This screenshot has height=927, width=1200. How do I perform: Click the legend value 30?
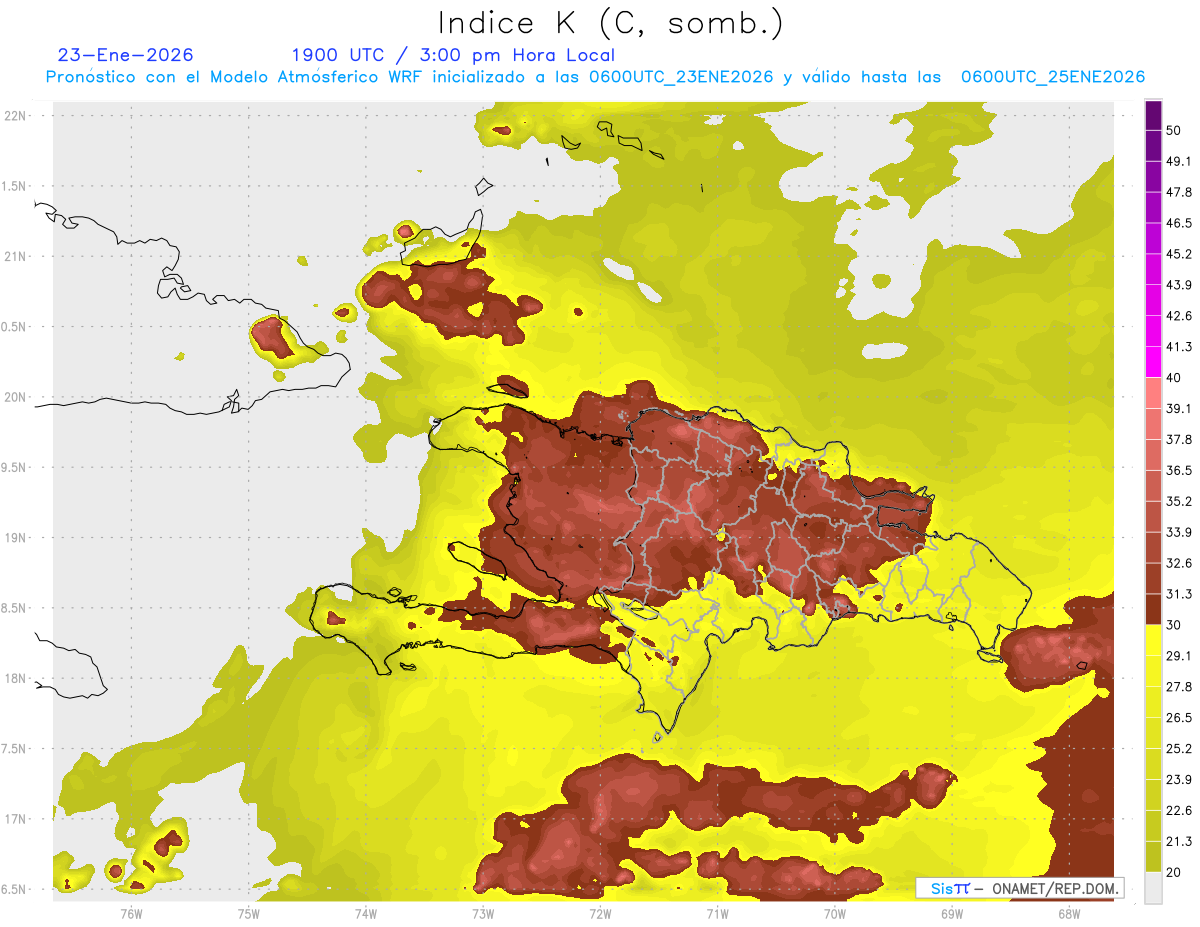[x=1175, y=625]
